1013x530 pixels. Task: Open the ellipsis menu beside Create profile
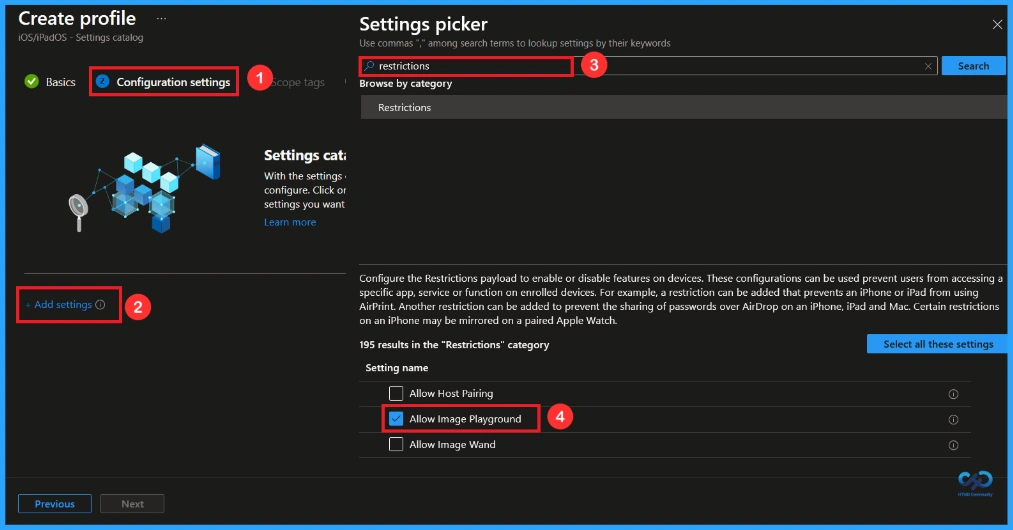[x=161, y=19]
